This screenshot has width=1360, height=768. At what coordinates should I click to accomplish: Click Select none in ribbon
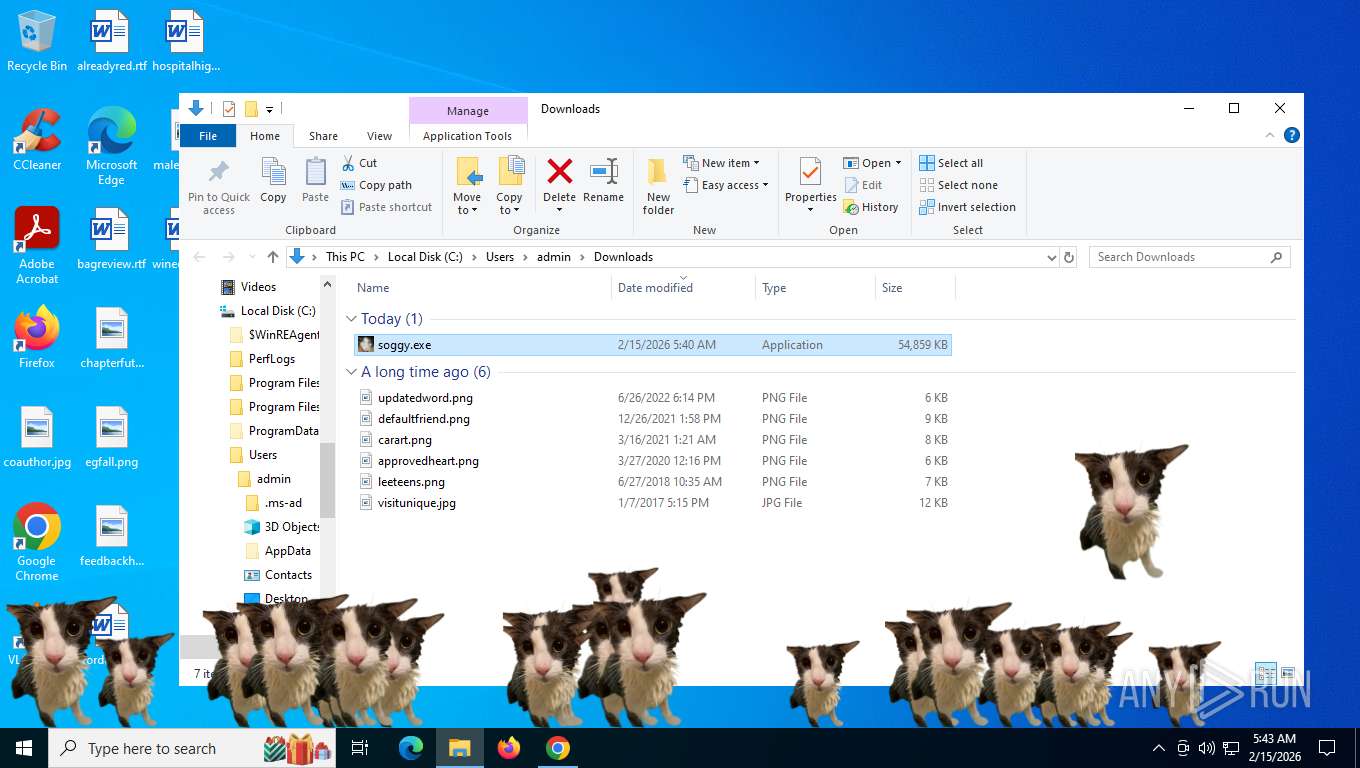[x=958, y=185]
